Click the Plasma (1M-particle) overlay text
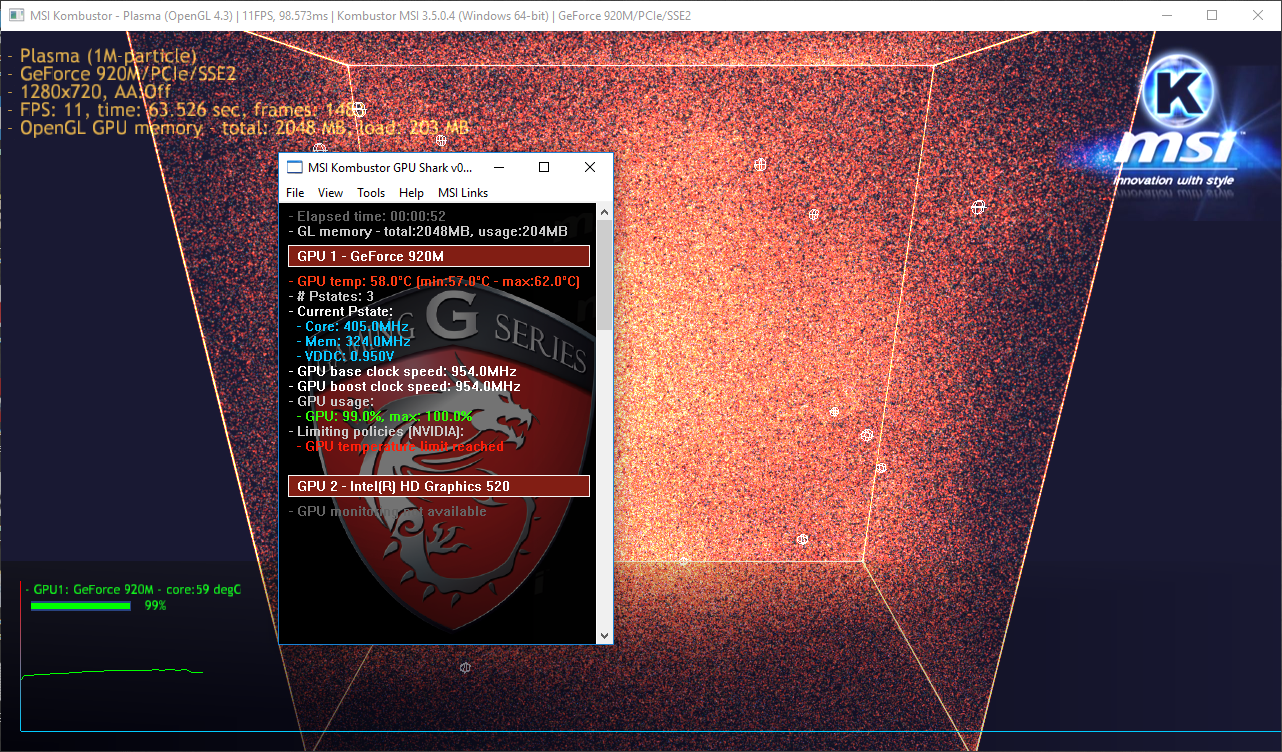Screen dimensions: 1282x752 102,56
